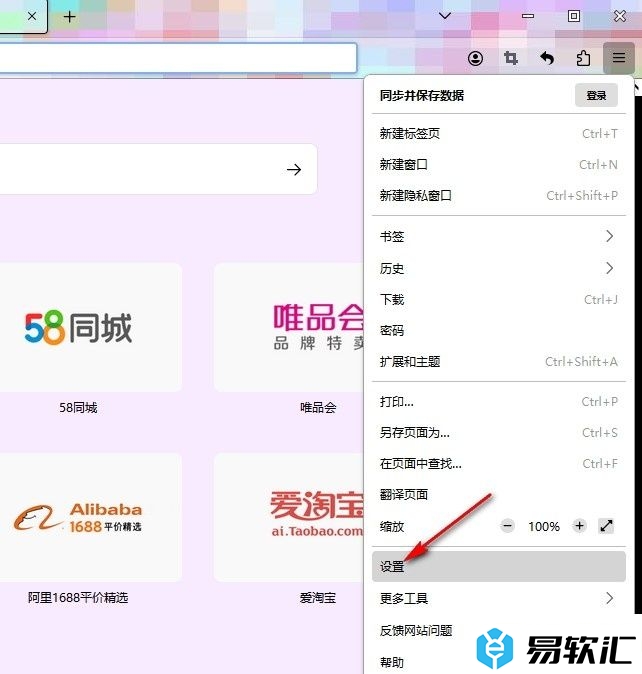Click in the browser address bar

pos(178,58)
